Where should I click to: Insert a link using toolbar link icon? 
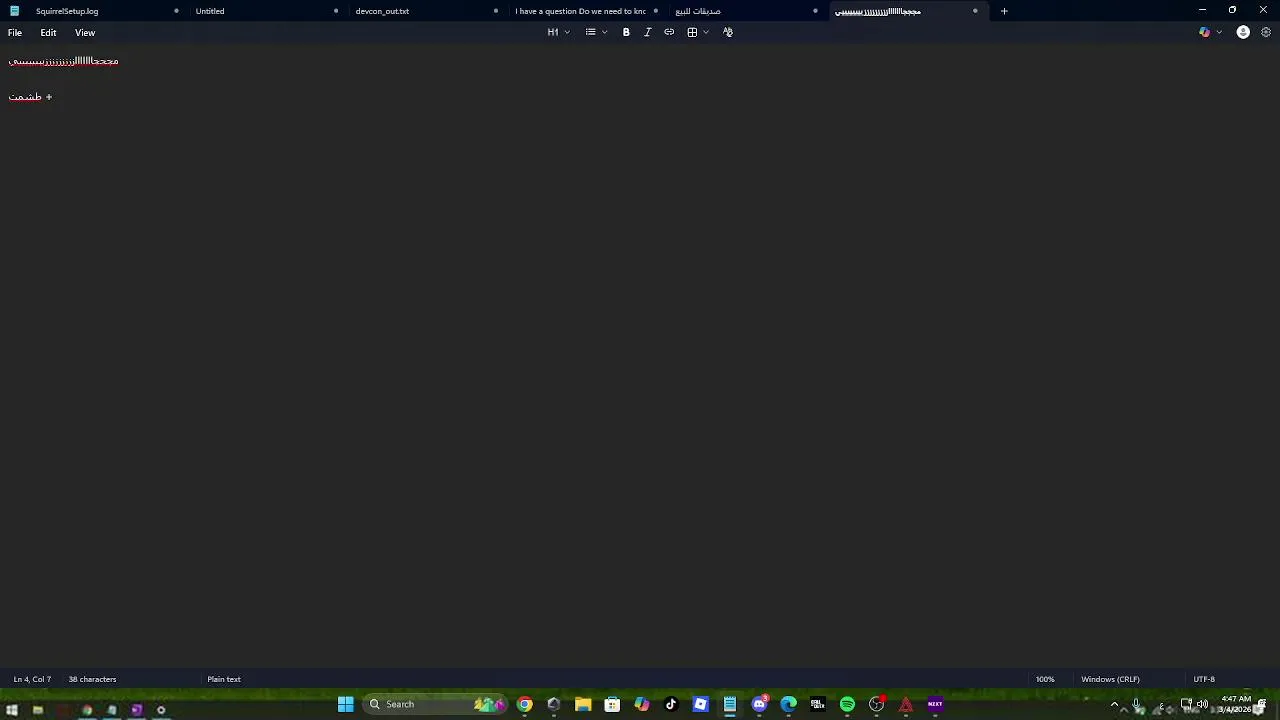pos(669,32)
